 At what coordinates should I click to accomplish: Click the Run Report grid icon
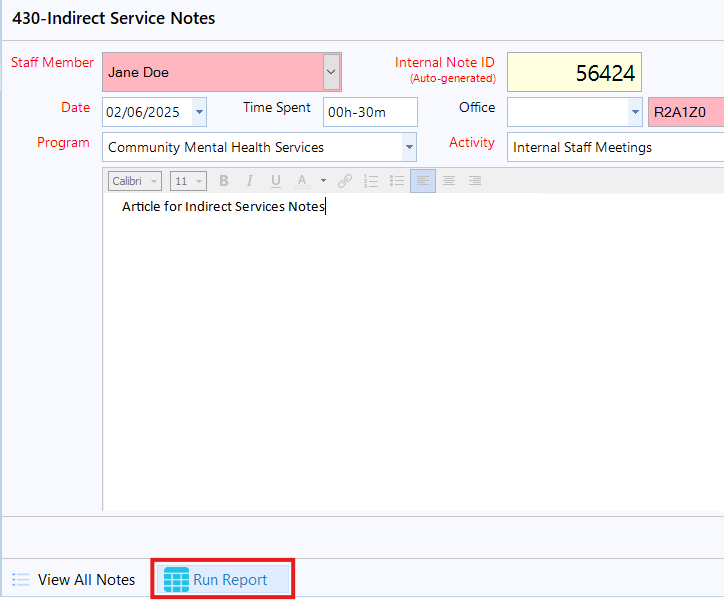[176, 580]
